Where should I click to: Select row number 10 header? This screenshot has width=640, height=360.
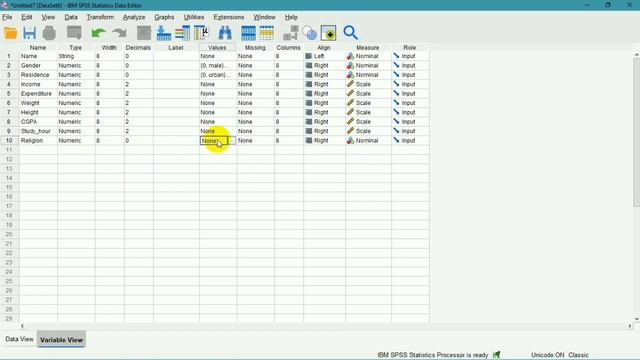tap(9, 140)
